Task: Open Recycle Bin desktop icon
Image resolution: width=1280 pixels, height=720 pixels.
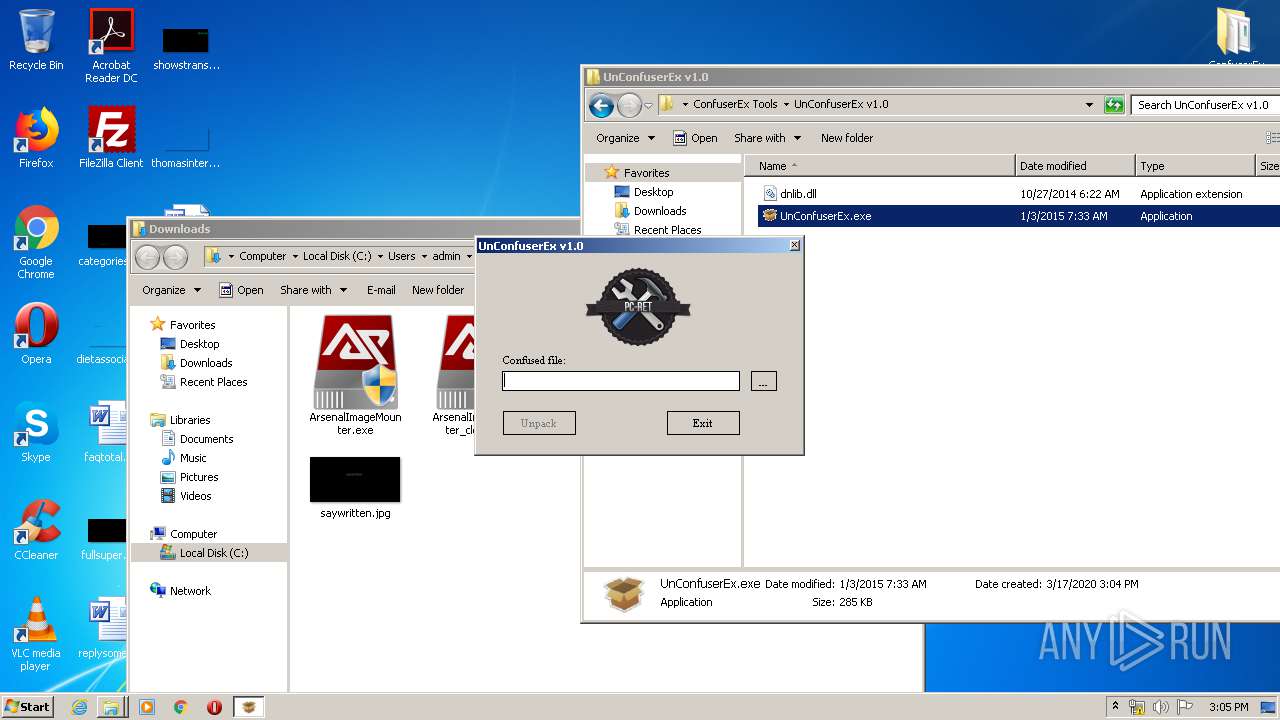Action: 36,40
